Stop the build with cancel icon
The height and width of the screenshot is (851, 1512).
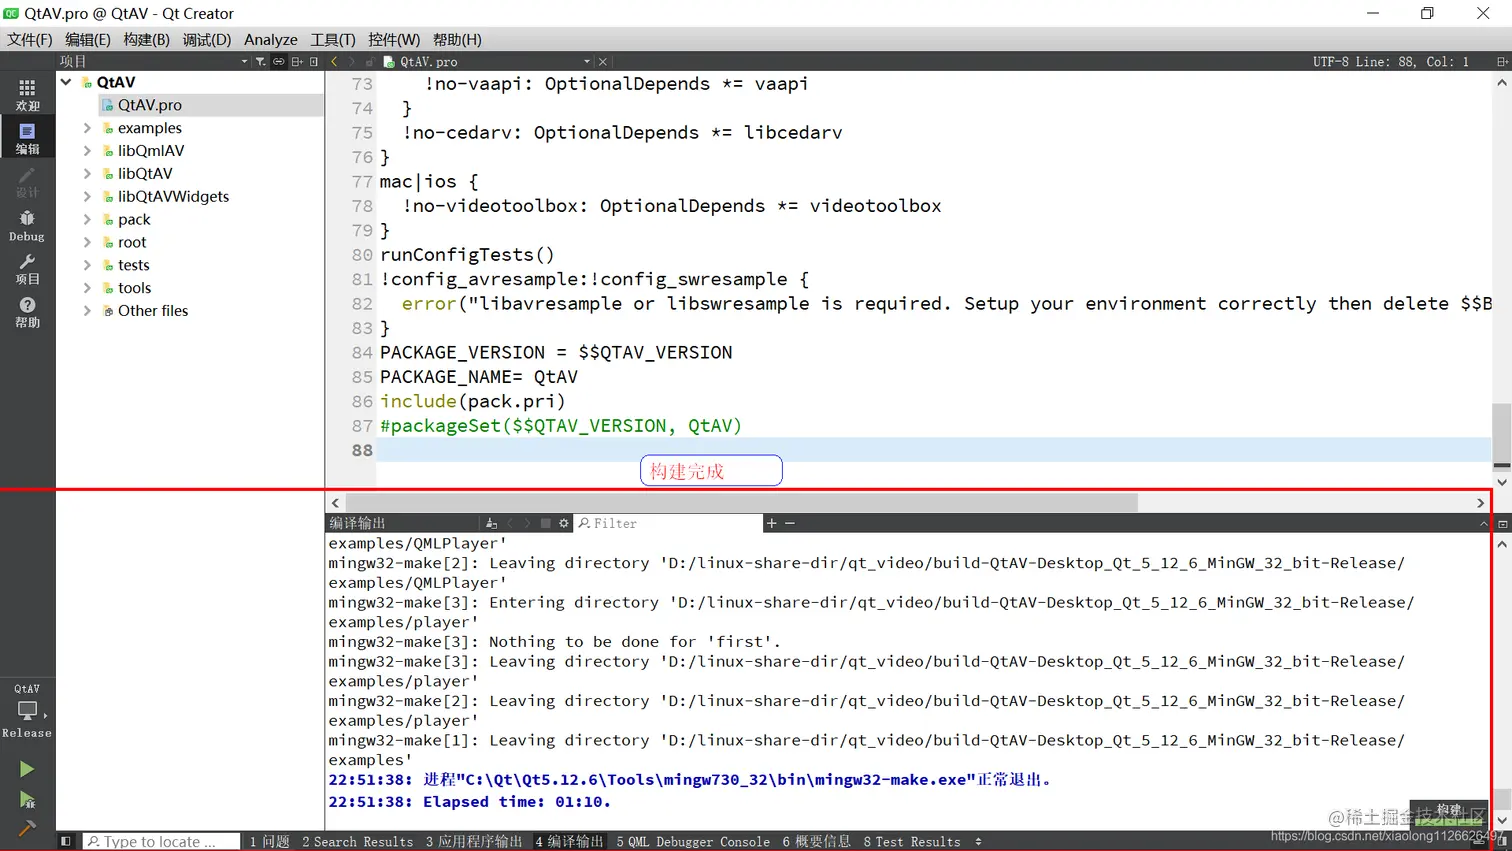point(546,523)
